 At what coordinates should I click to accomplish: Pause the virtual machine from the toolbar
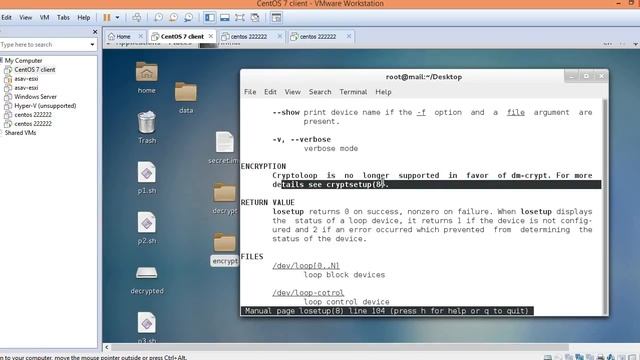107,18
